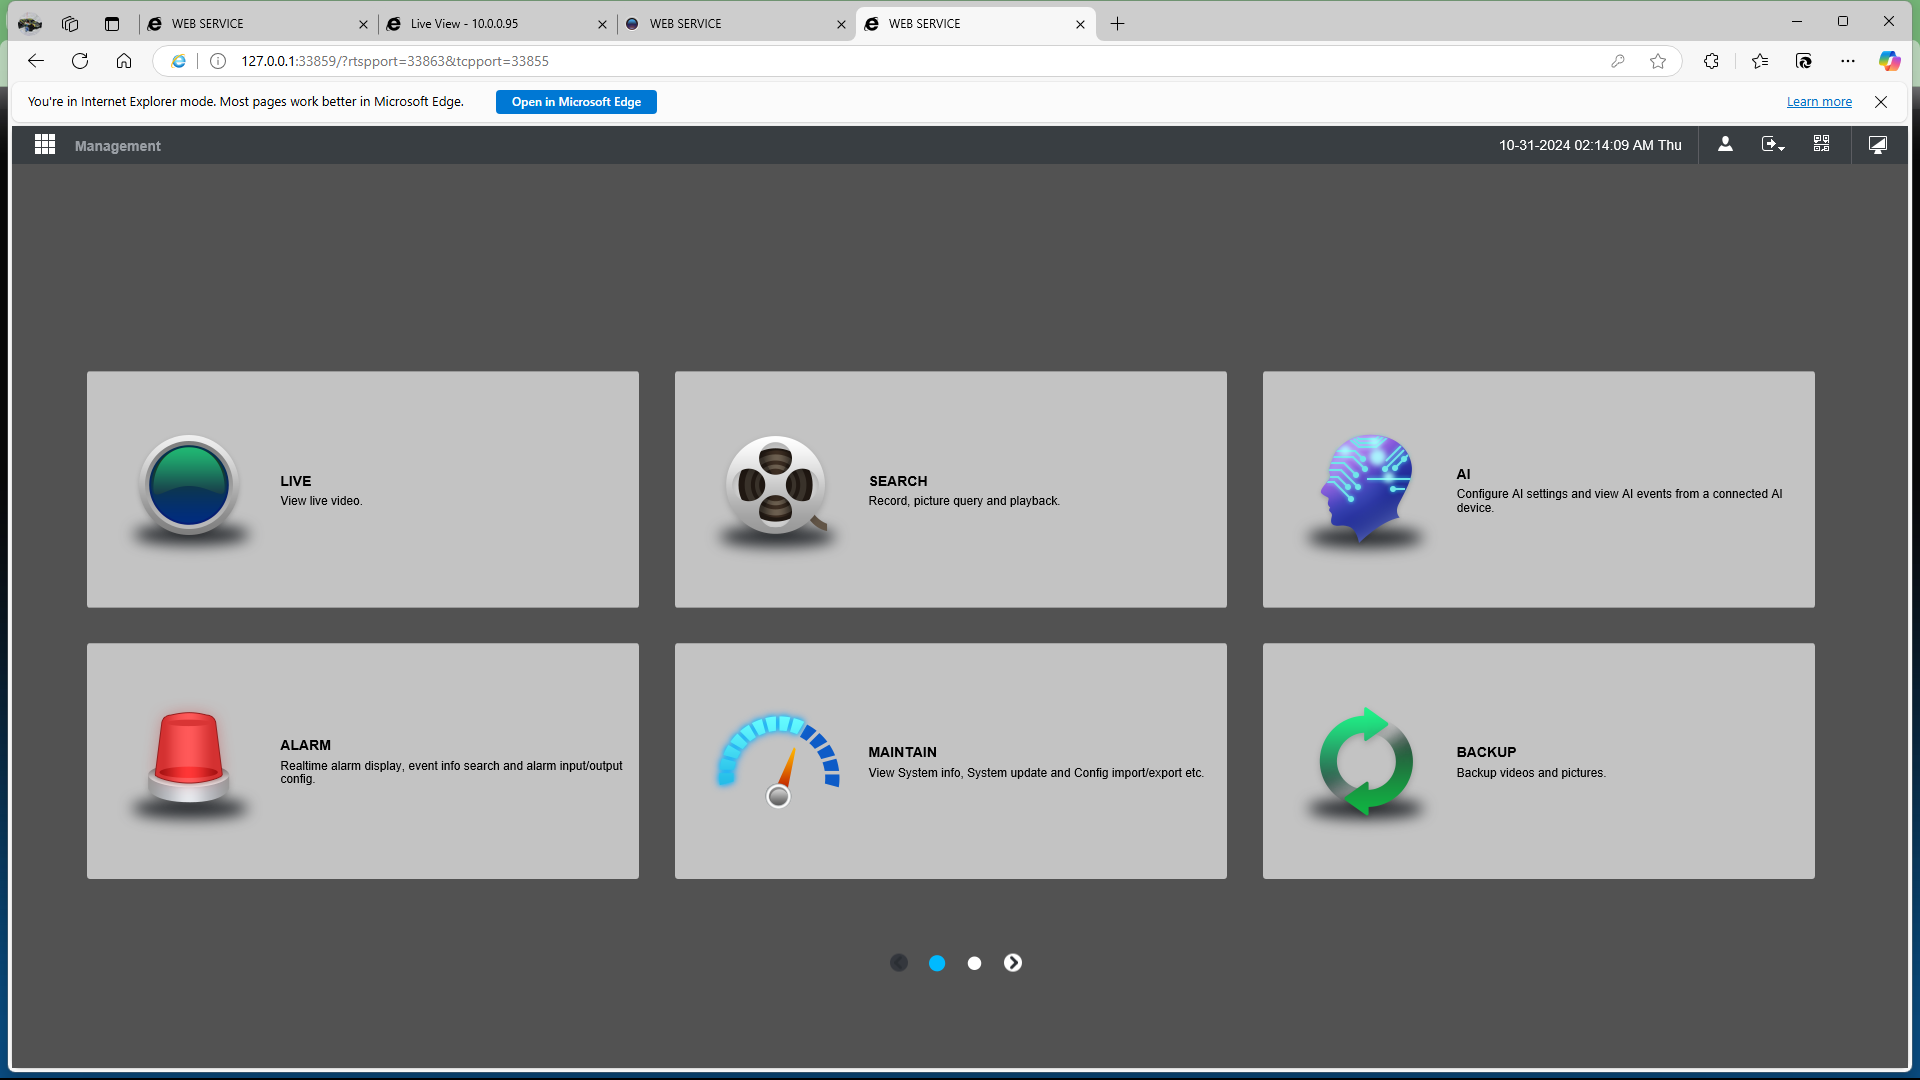Click the SEARCH tile title
1920x1080 pixels.
[898, 481]
